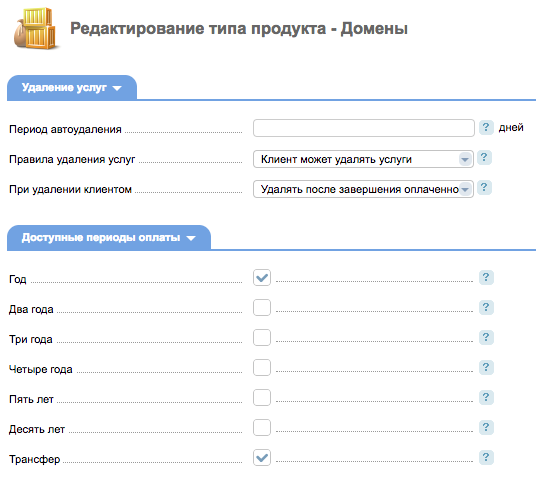Image resolution: width=536 pixels, height=486 pixels.
Task: Show help hint for Пять лет period
Action: pos(486,397)
